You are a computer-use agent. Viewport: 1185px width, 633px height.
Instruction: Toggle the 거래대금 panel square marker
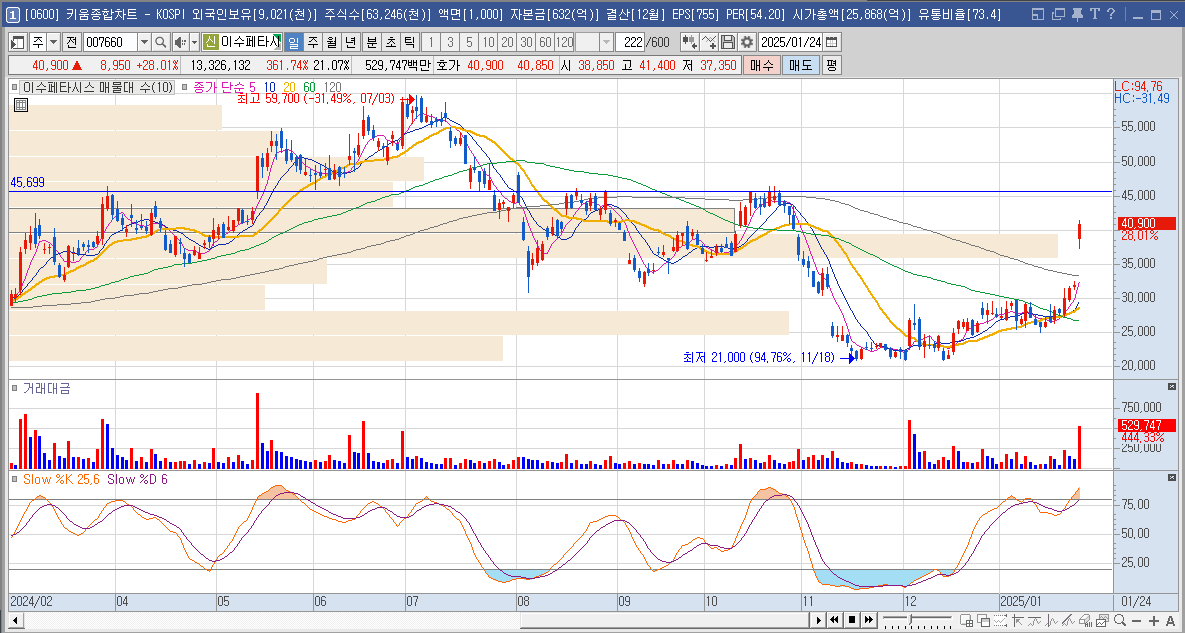coord(14,388)
